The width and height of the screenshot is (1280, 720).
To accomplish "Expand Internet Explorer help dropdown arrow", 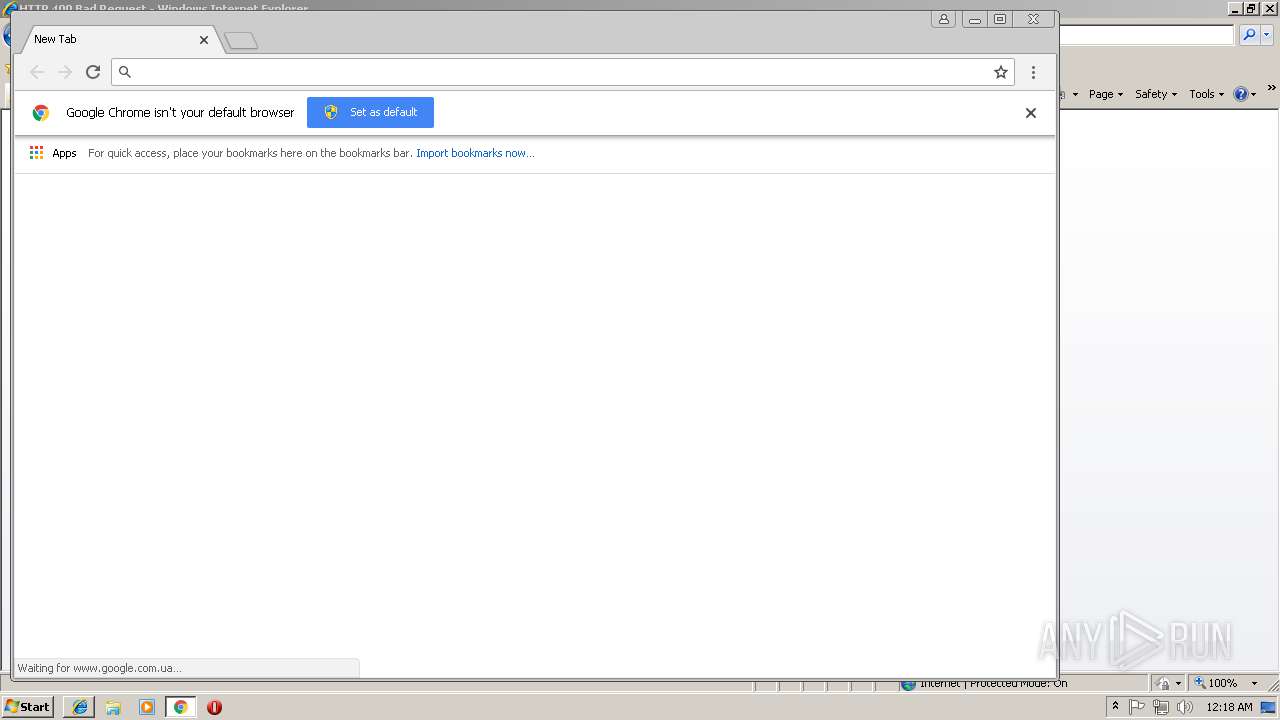I will [1254, 94].
